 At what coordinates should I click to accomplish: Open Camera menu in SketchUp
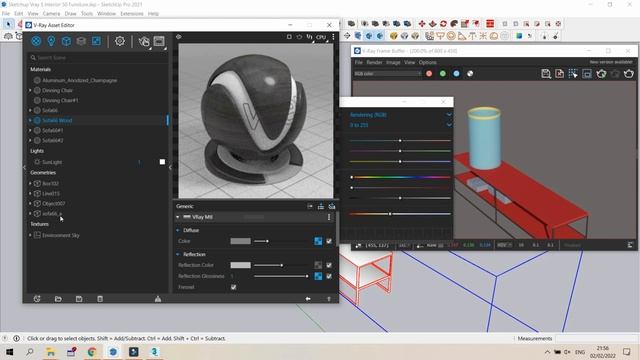click(x=51, y=13)
